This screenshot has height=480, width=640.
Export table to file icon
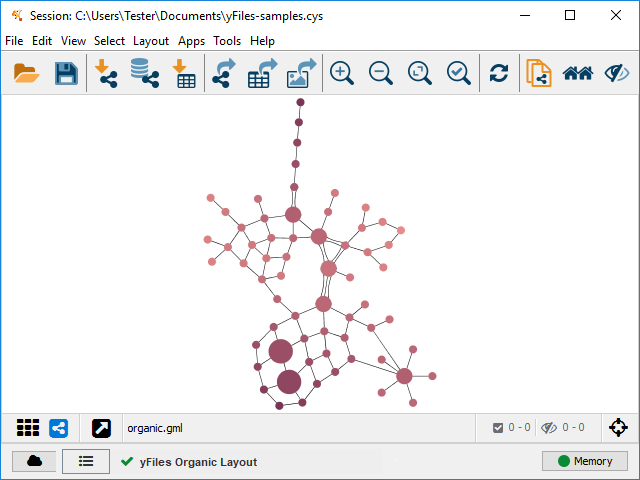pyautogui.click(x=262, y=73)
